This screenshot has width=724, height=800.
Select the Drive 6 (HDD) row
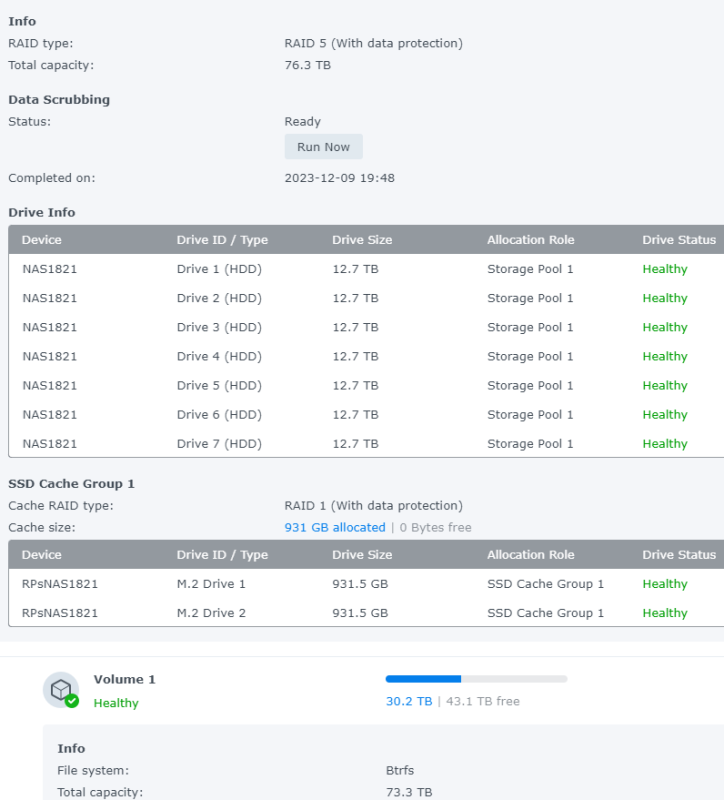coord(366,414)
